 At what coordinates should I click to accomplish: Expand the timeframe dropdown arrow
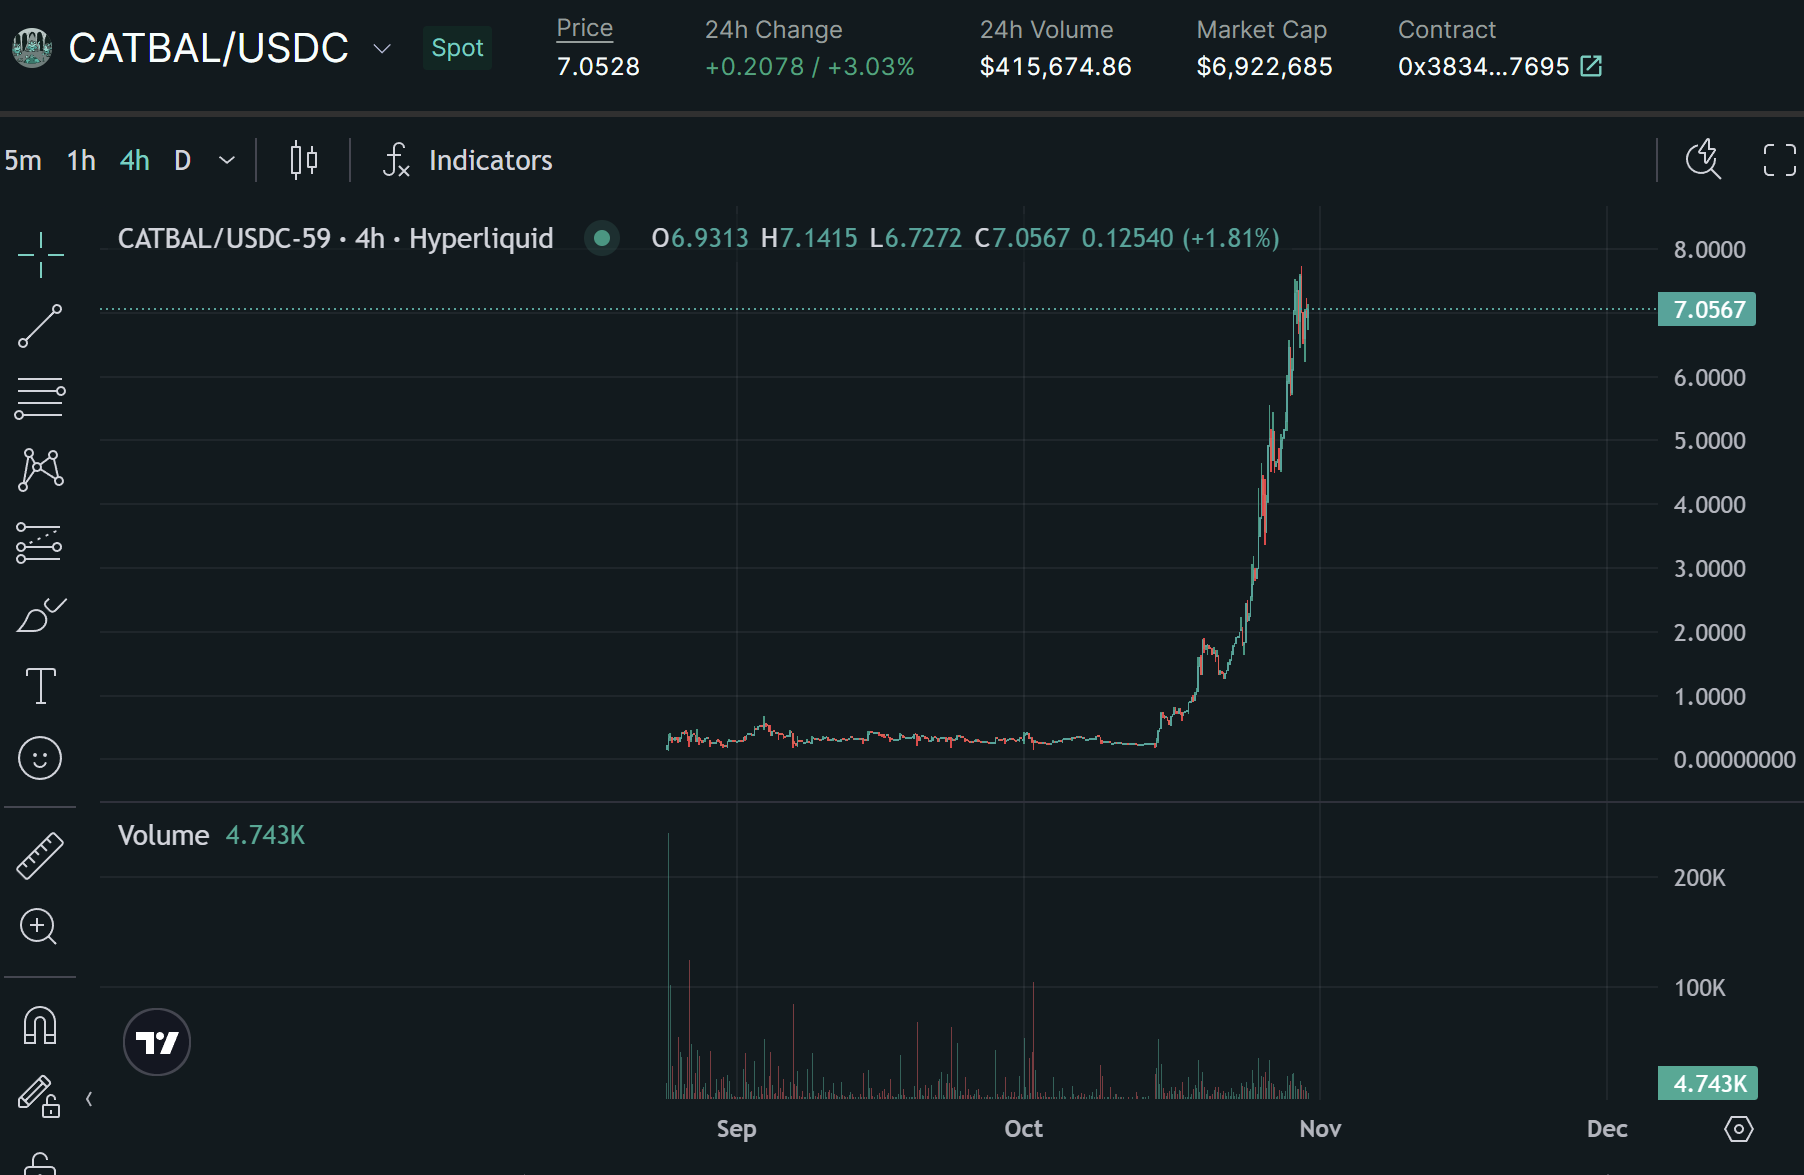(x=227, y=160)
